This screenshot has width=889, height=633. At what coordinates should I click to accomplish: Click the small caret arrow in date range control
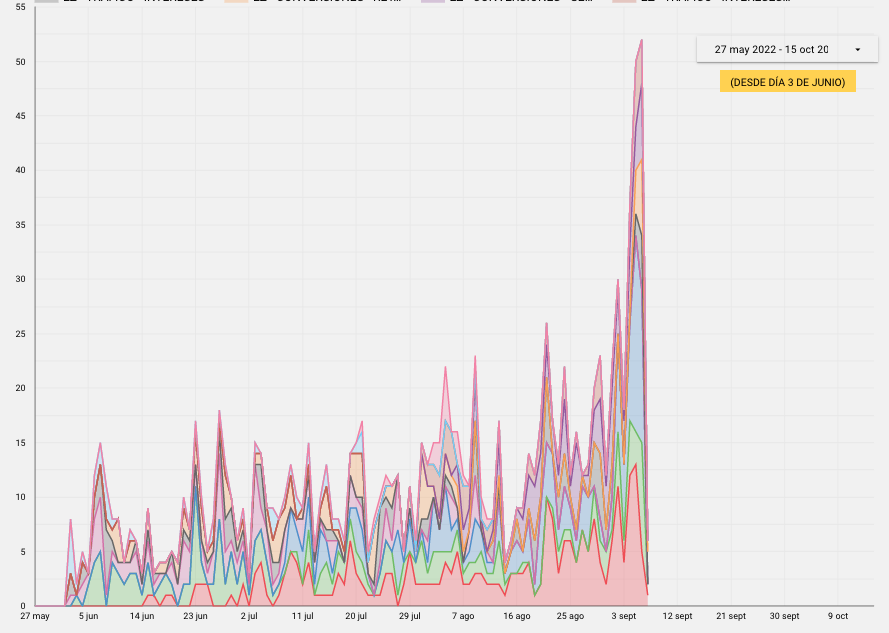858,50
